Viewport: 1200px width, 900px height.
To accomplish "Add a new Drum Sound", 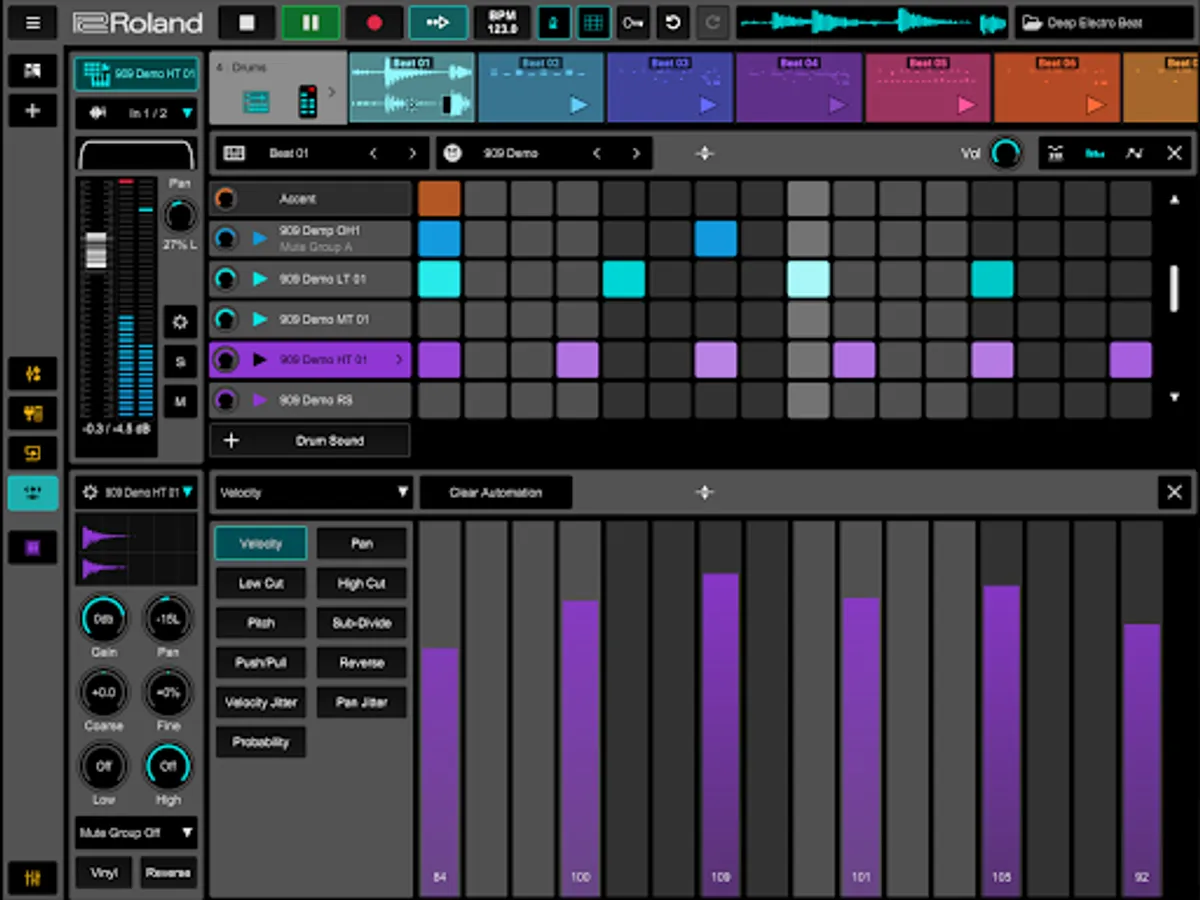I will coord(310,440).
